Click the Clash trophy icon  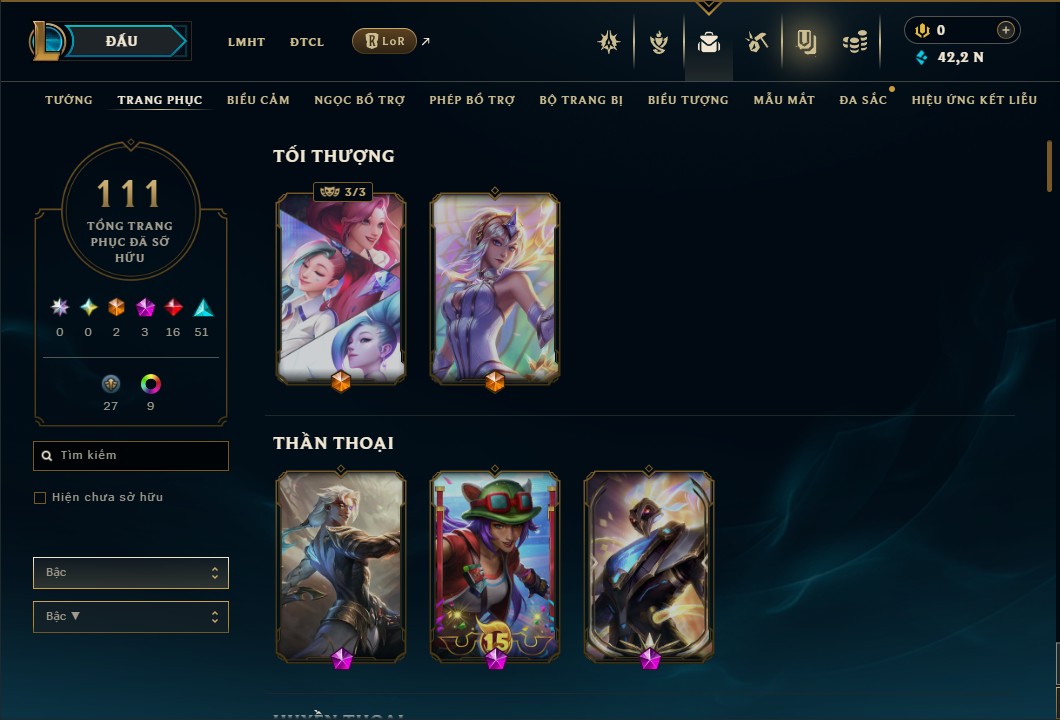click(x=658, y=43)
